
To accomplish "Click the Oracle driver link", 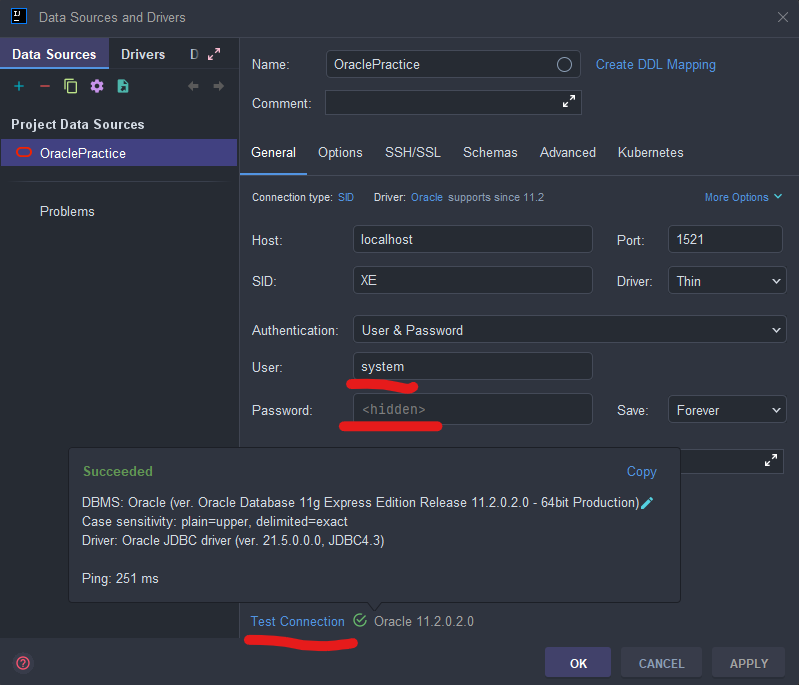I will 427,197.
